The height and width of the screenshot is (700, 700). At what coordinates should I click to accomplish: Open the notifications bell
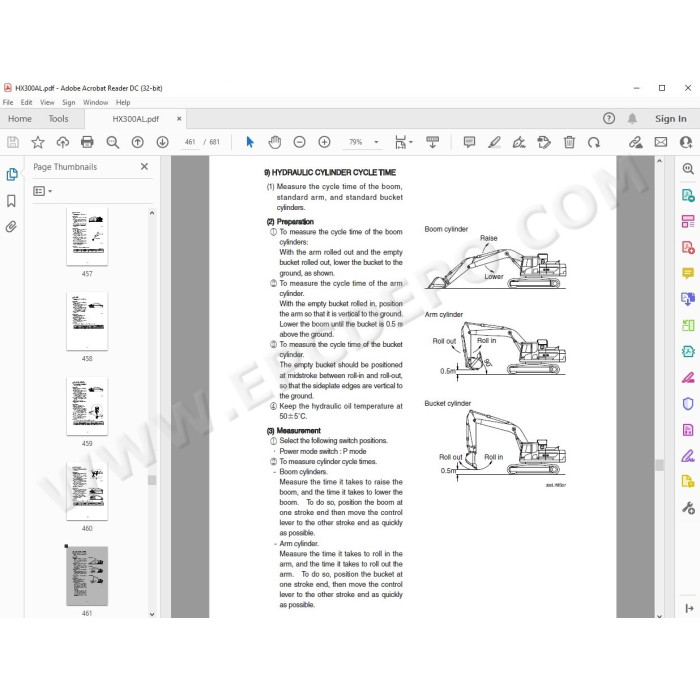[632, 118]
